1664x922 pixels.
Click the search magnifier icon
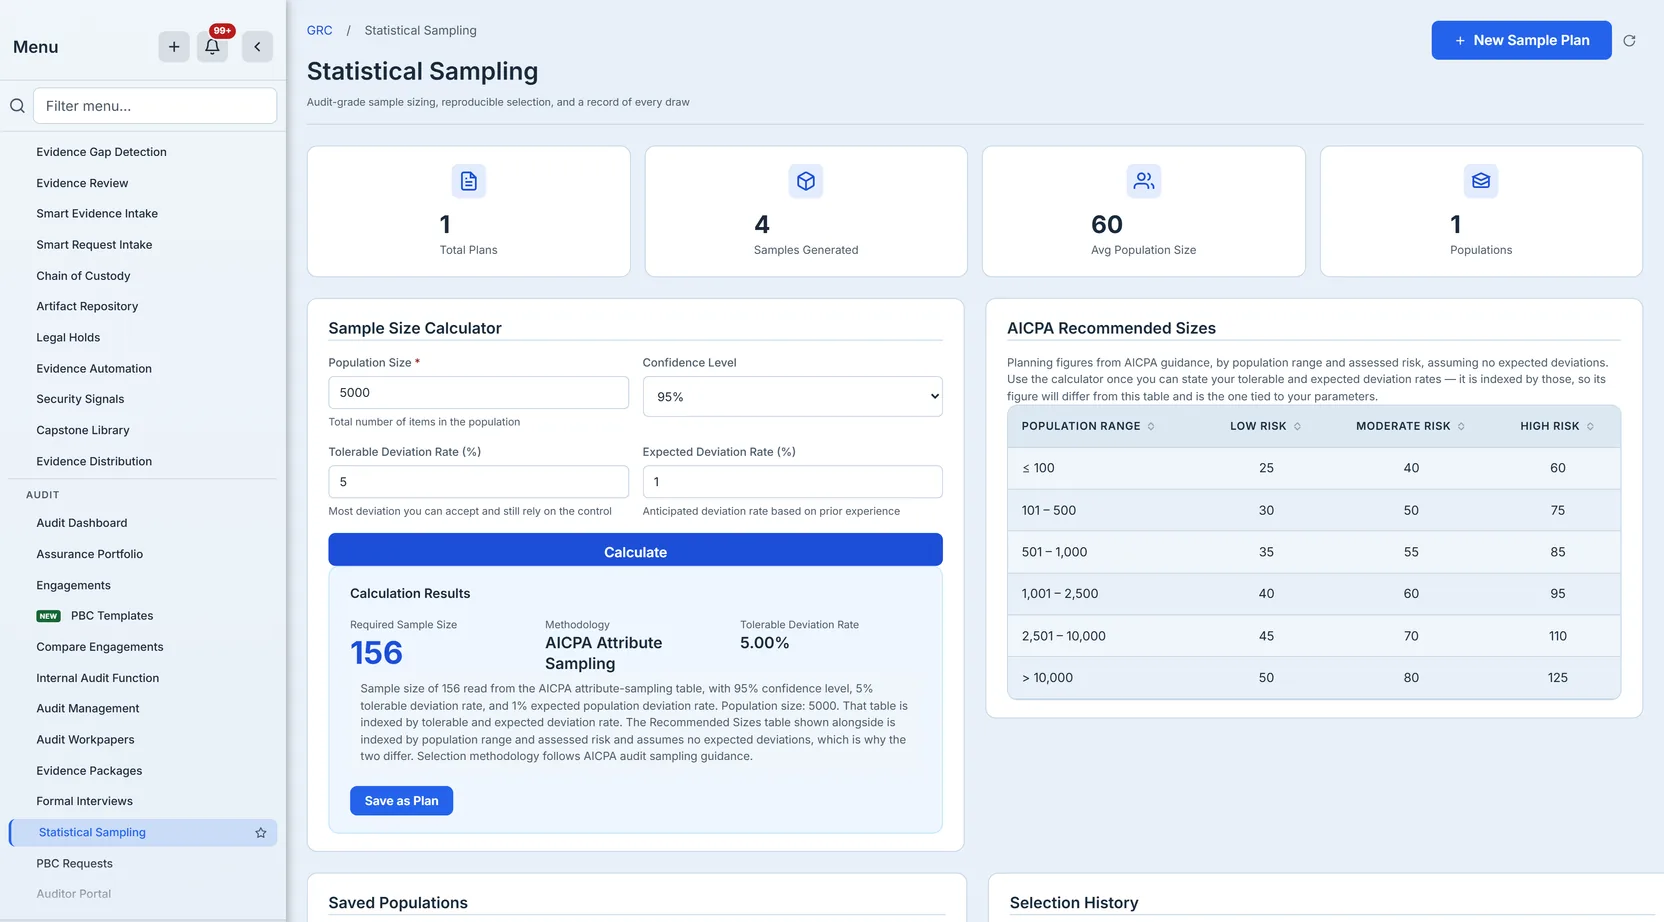pos(17,106)
